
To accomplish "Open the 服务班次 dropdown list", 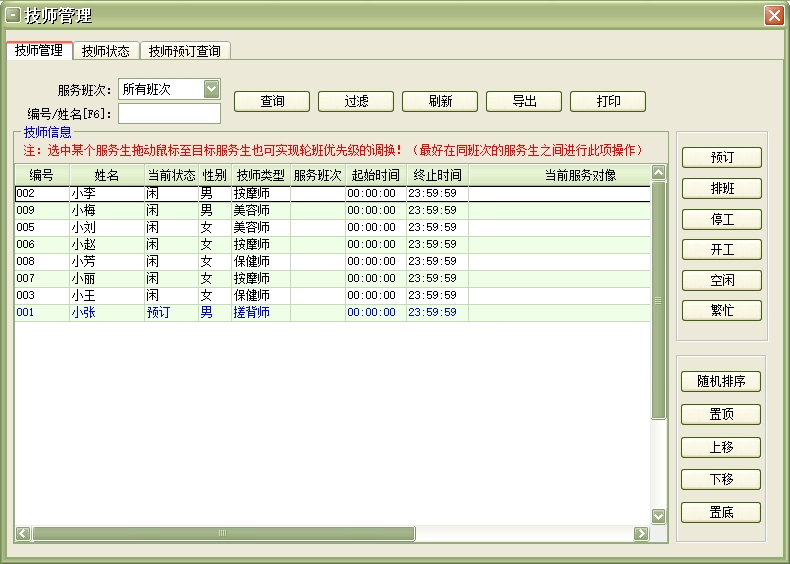I will (211, 89).
